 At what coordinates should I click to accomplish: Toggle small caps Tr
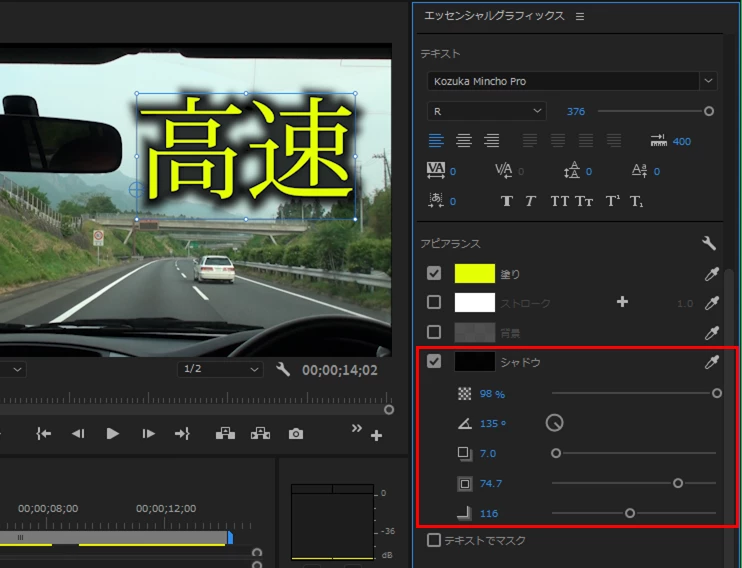(x=584, y=201)
